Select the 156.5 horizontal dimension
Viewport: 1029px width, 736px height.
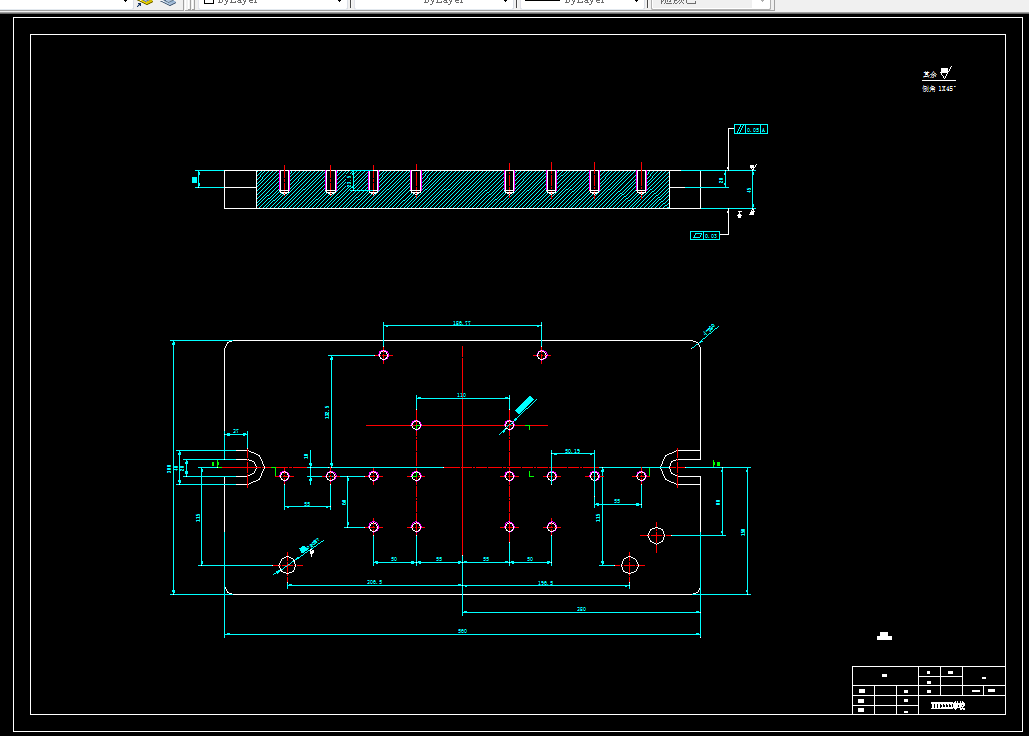click(545, 583)
